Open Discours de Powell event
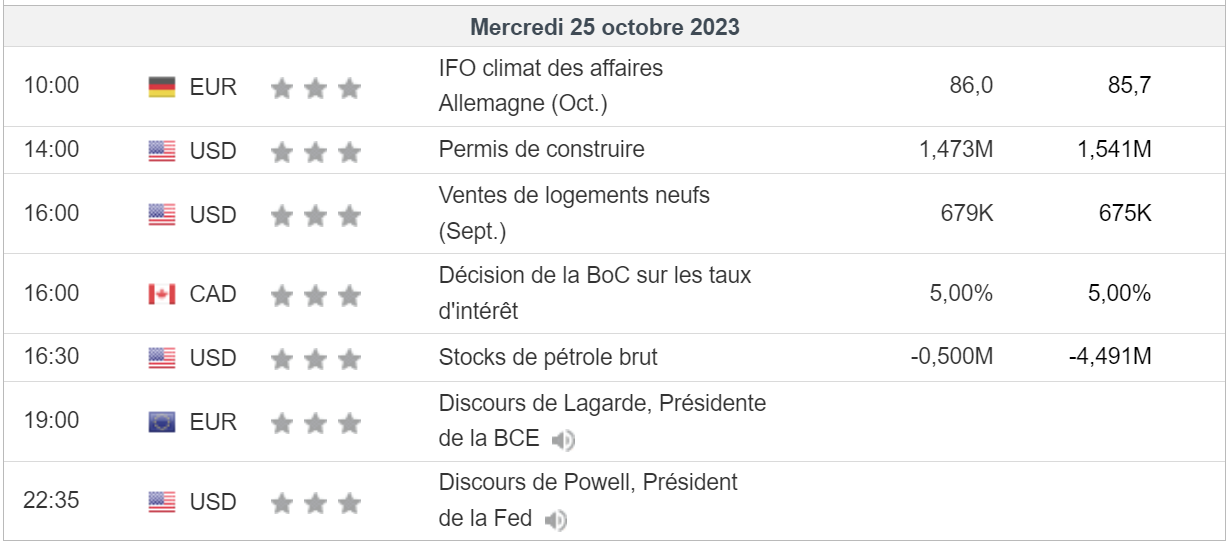 [588, 483]
